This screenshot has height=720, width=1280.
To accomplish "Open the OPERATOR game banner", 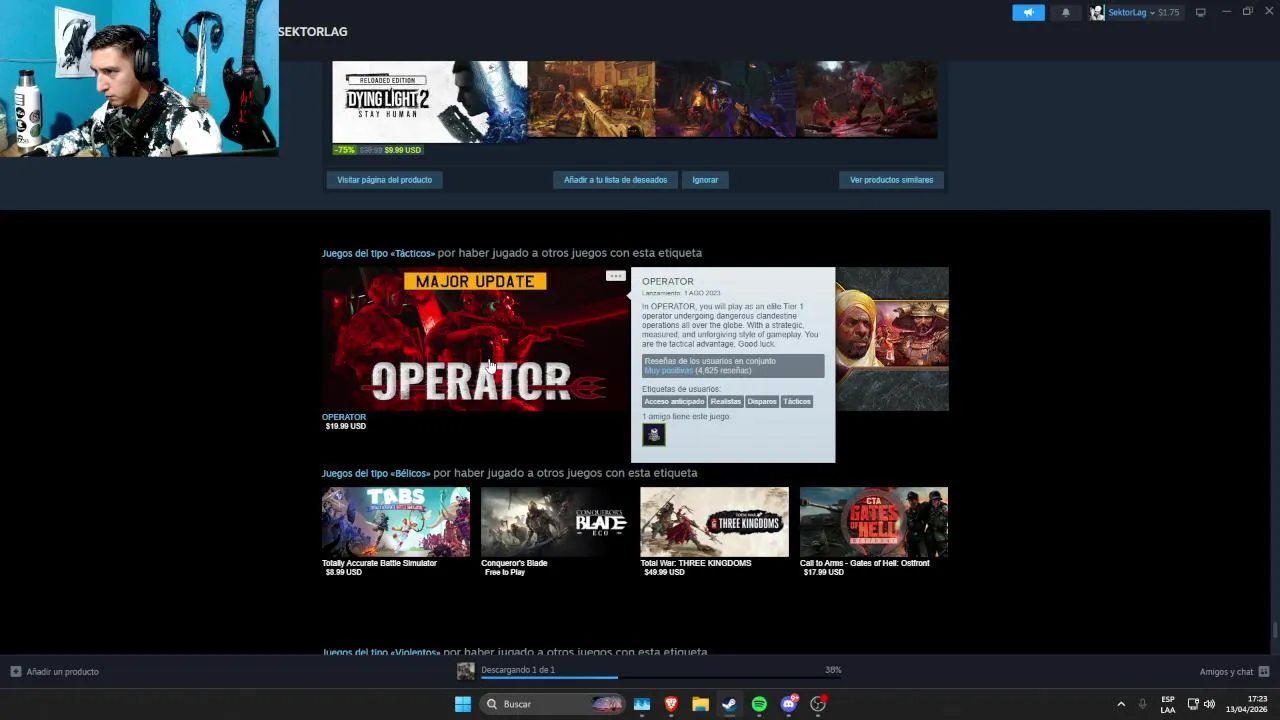I will click(x=476, y=339).
